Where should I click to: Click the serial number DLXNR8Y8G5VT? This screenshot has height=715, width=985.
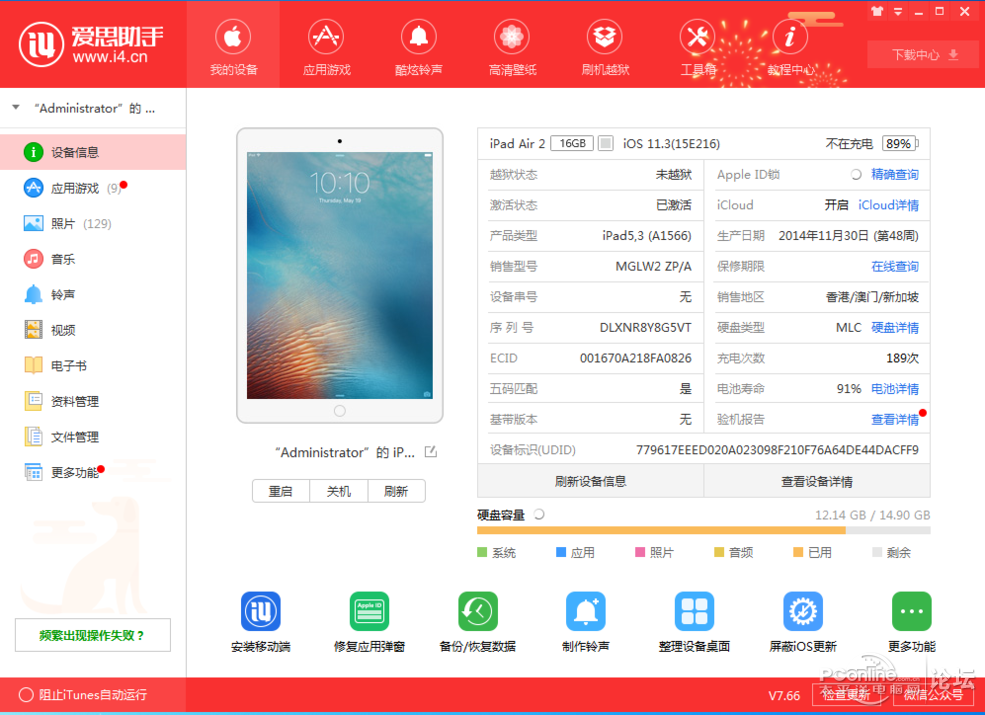pos(645,327)
